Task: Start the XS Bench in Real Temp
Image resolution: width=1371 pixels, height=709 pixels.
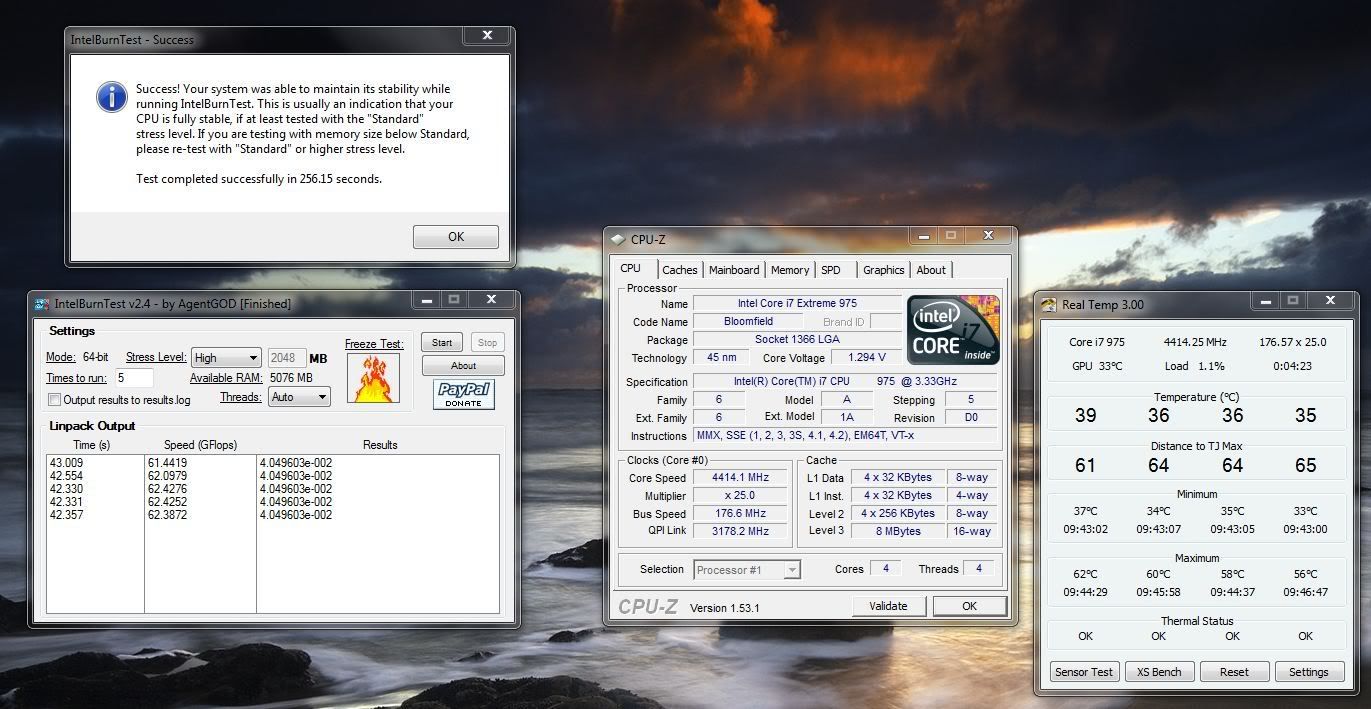Action: (1159, 672)
